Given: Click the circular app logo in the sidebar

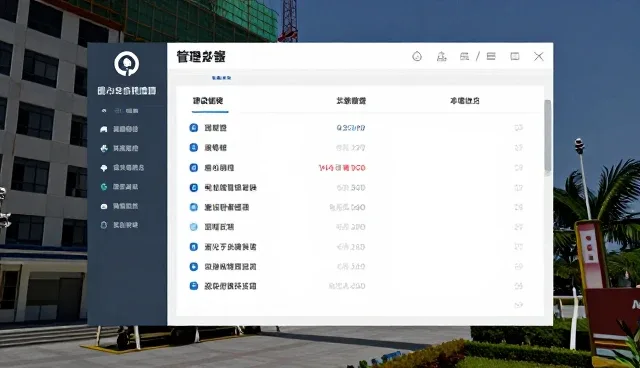Looking at the screenshot, I should click(x=127, y=64).
